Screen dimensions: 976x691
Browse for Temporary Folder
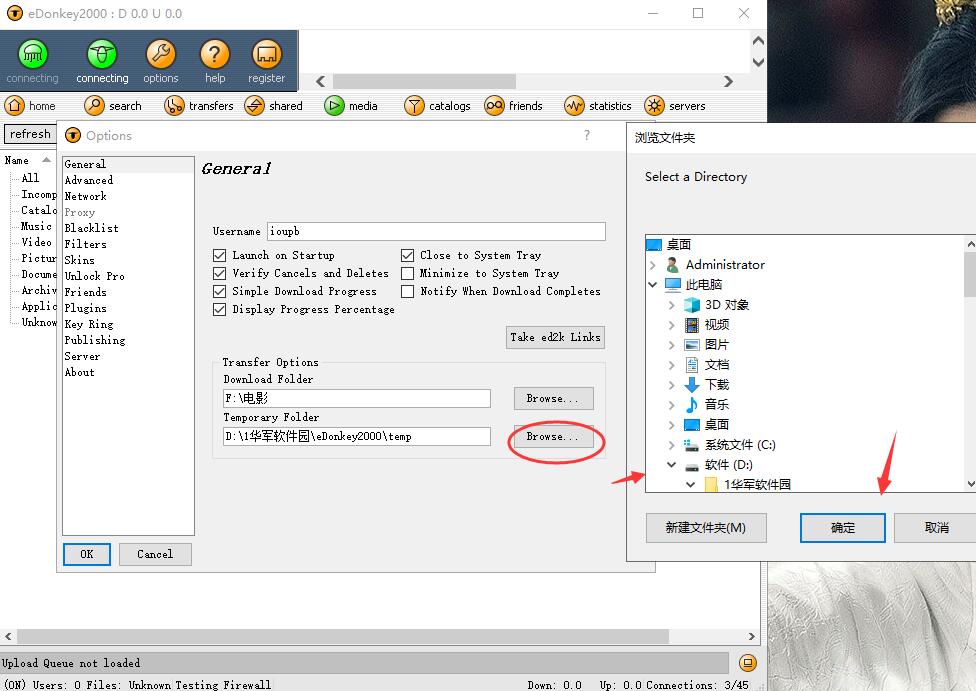coord(553,437)
